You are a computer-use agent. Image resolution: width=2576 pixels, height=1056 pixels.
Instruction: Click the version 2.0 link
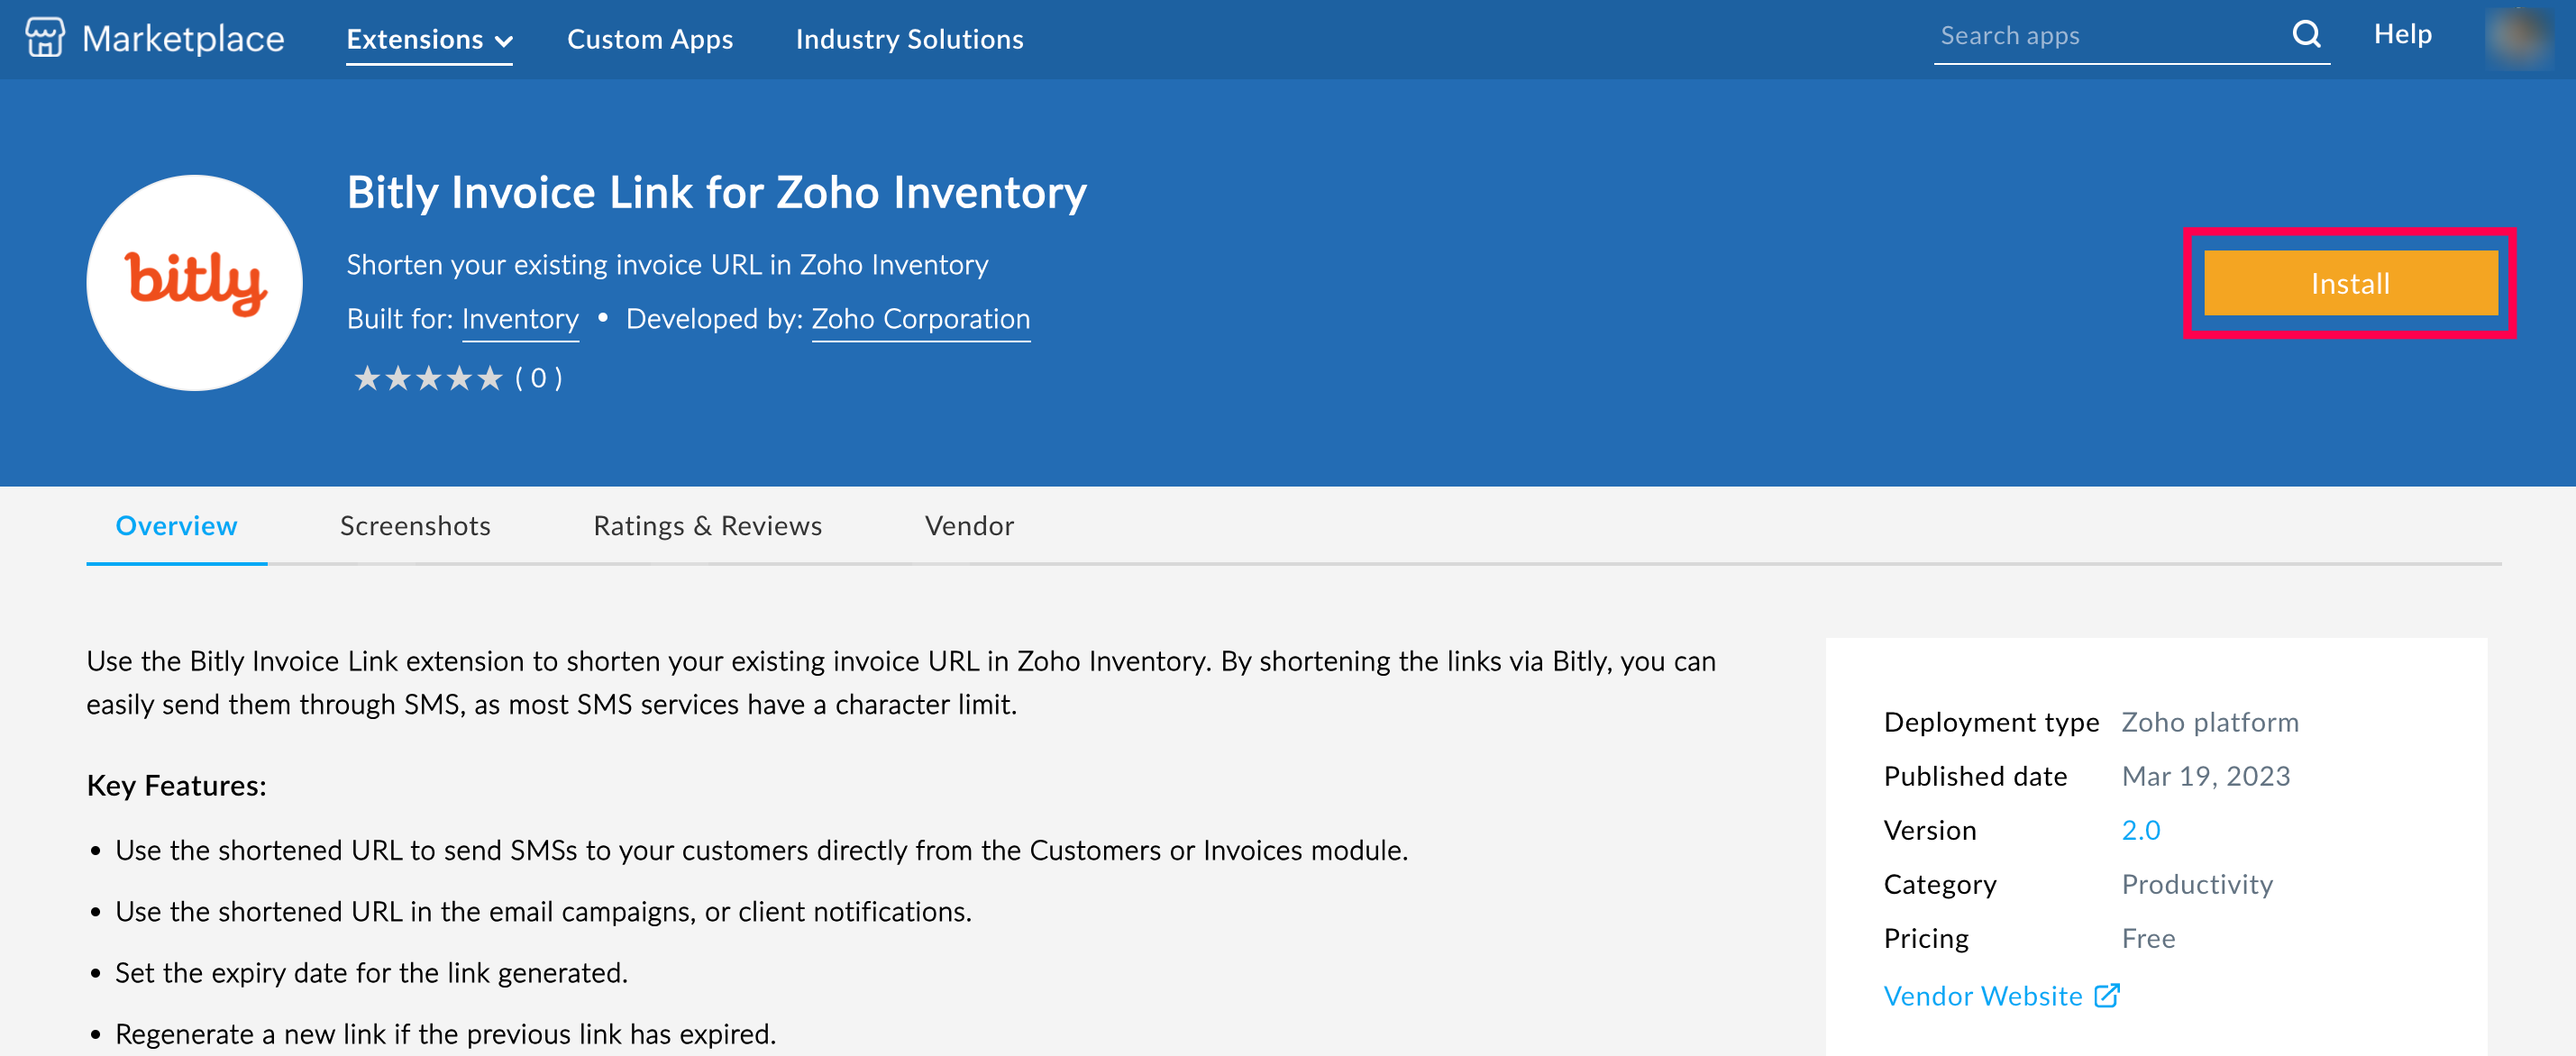(x=2140, y=830)
